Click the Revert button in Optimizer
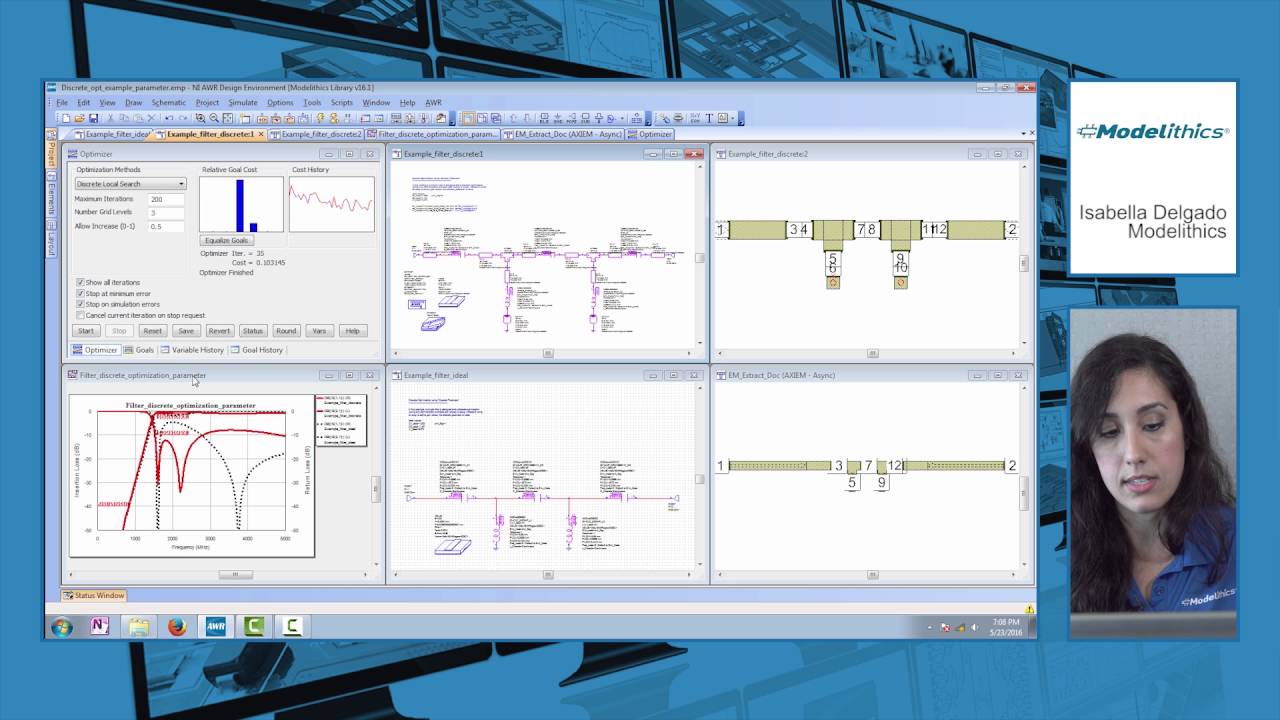The image size is (1280, 720). pyautogui.click(x=219, y=331)
